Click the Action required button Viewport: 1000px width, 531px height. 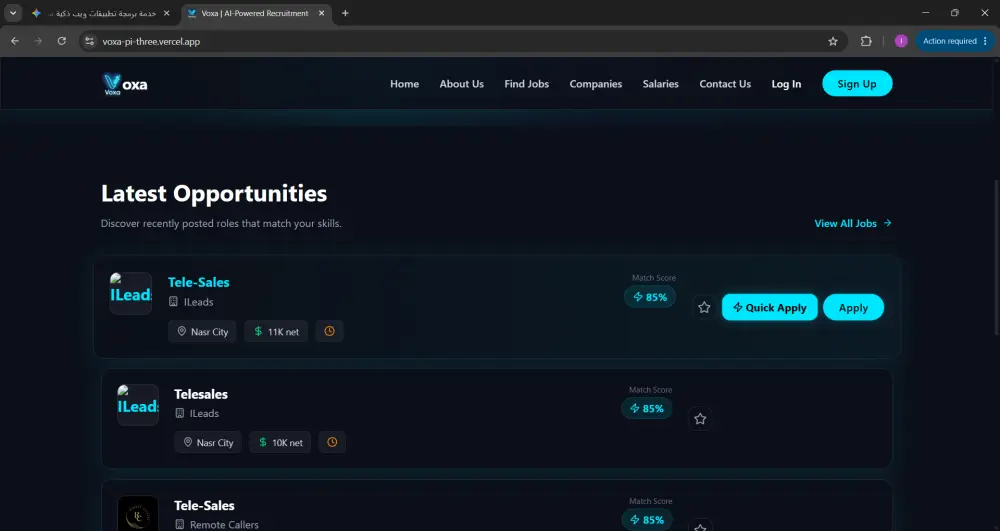(x=955, y=41)
